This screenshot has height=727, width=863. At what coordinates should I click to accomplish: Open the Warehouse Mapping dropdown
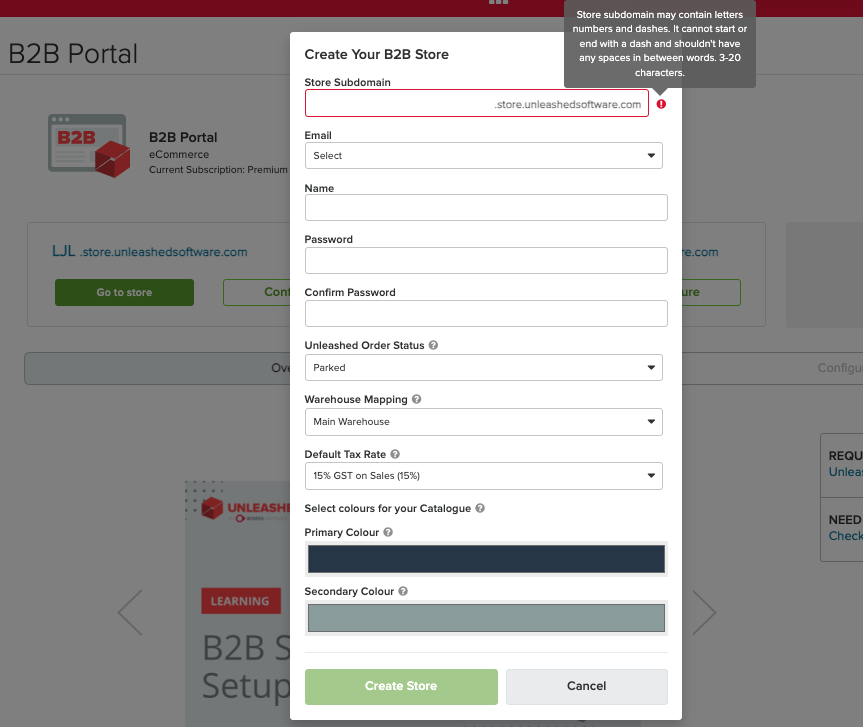click(x=484, y=422)
